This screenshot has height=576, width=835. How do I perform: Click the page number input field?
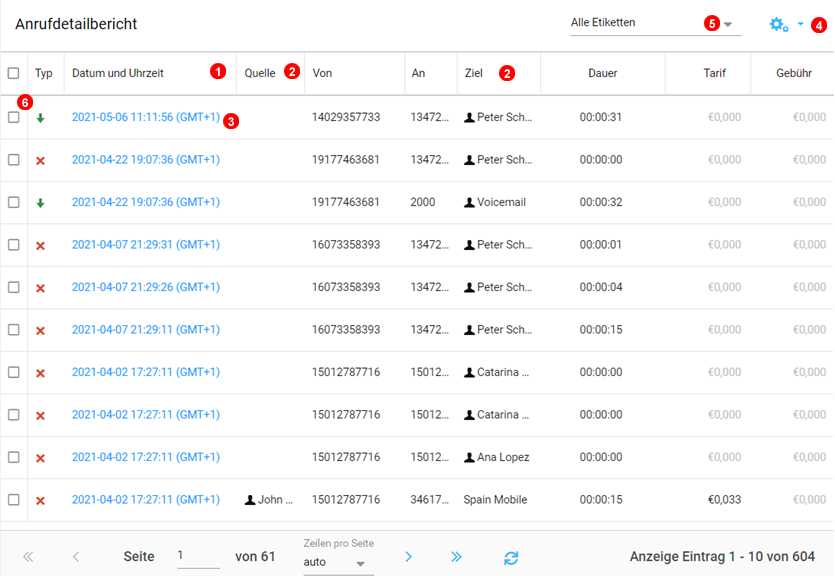(x=197, y=556)
